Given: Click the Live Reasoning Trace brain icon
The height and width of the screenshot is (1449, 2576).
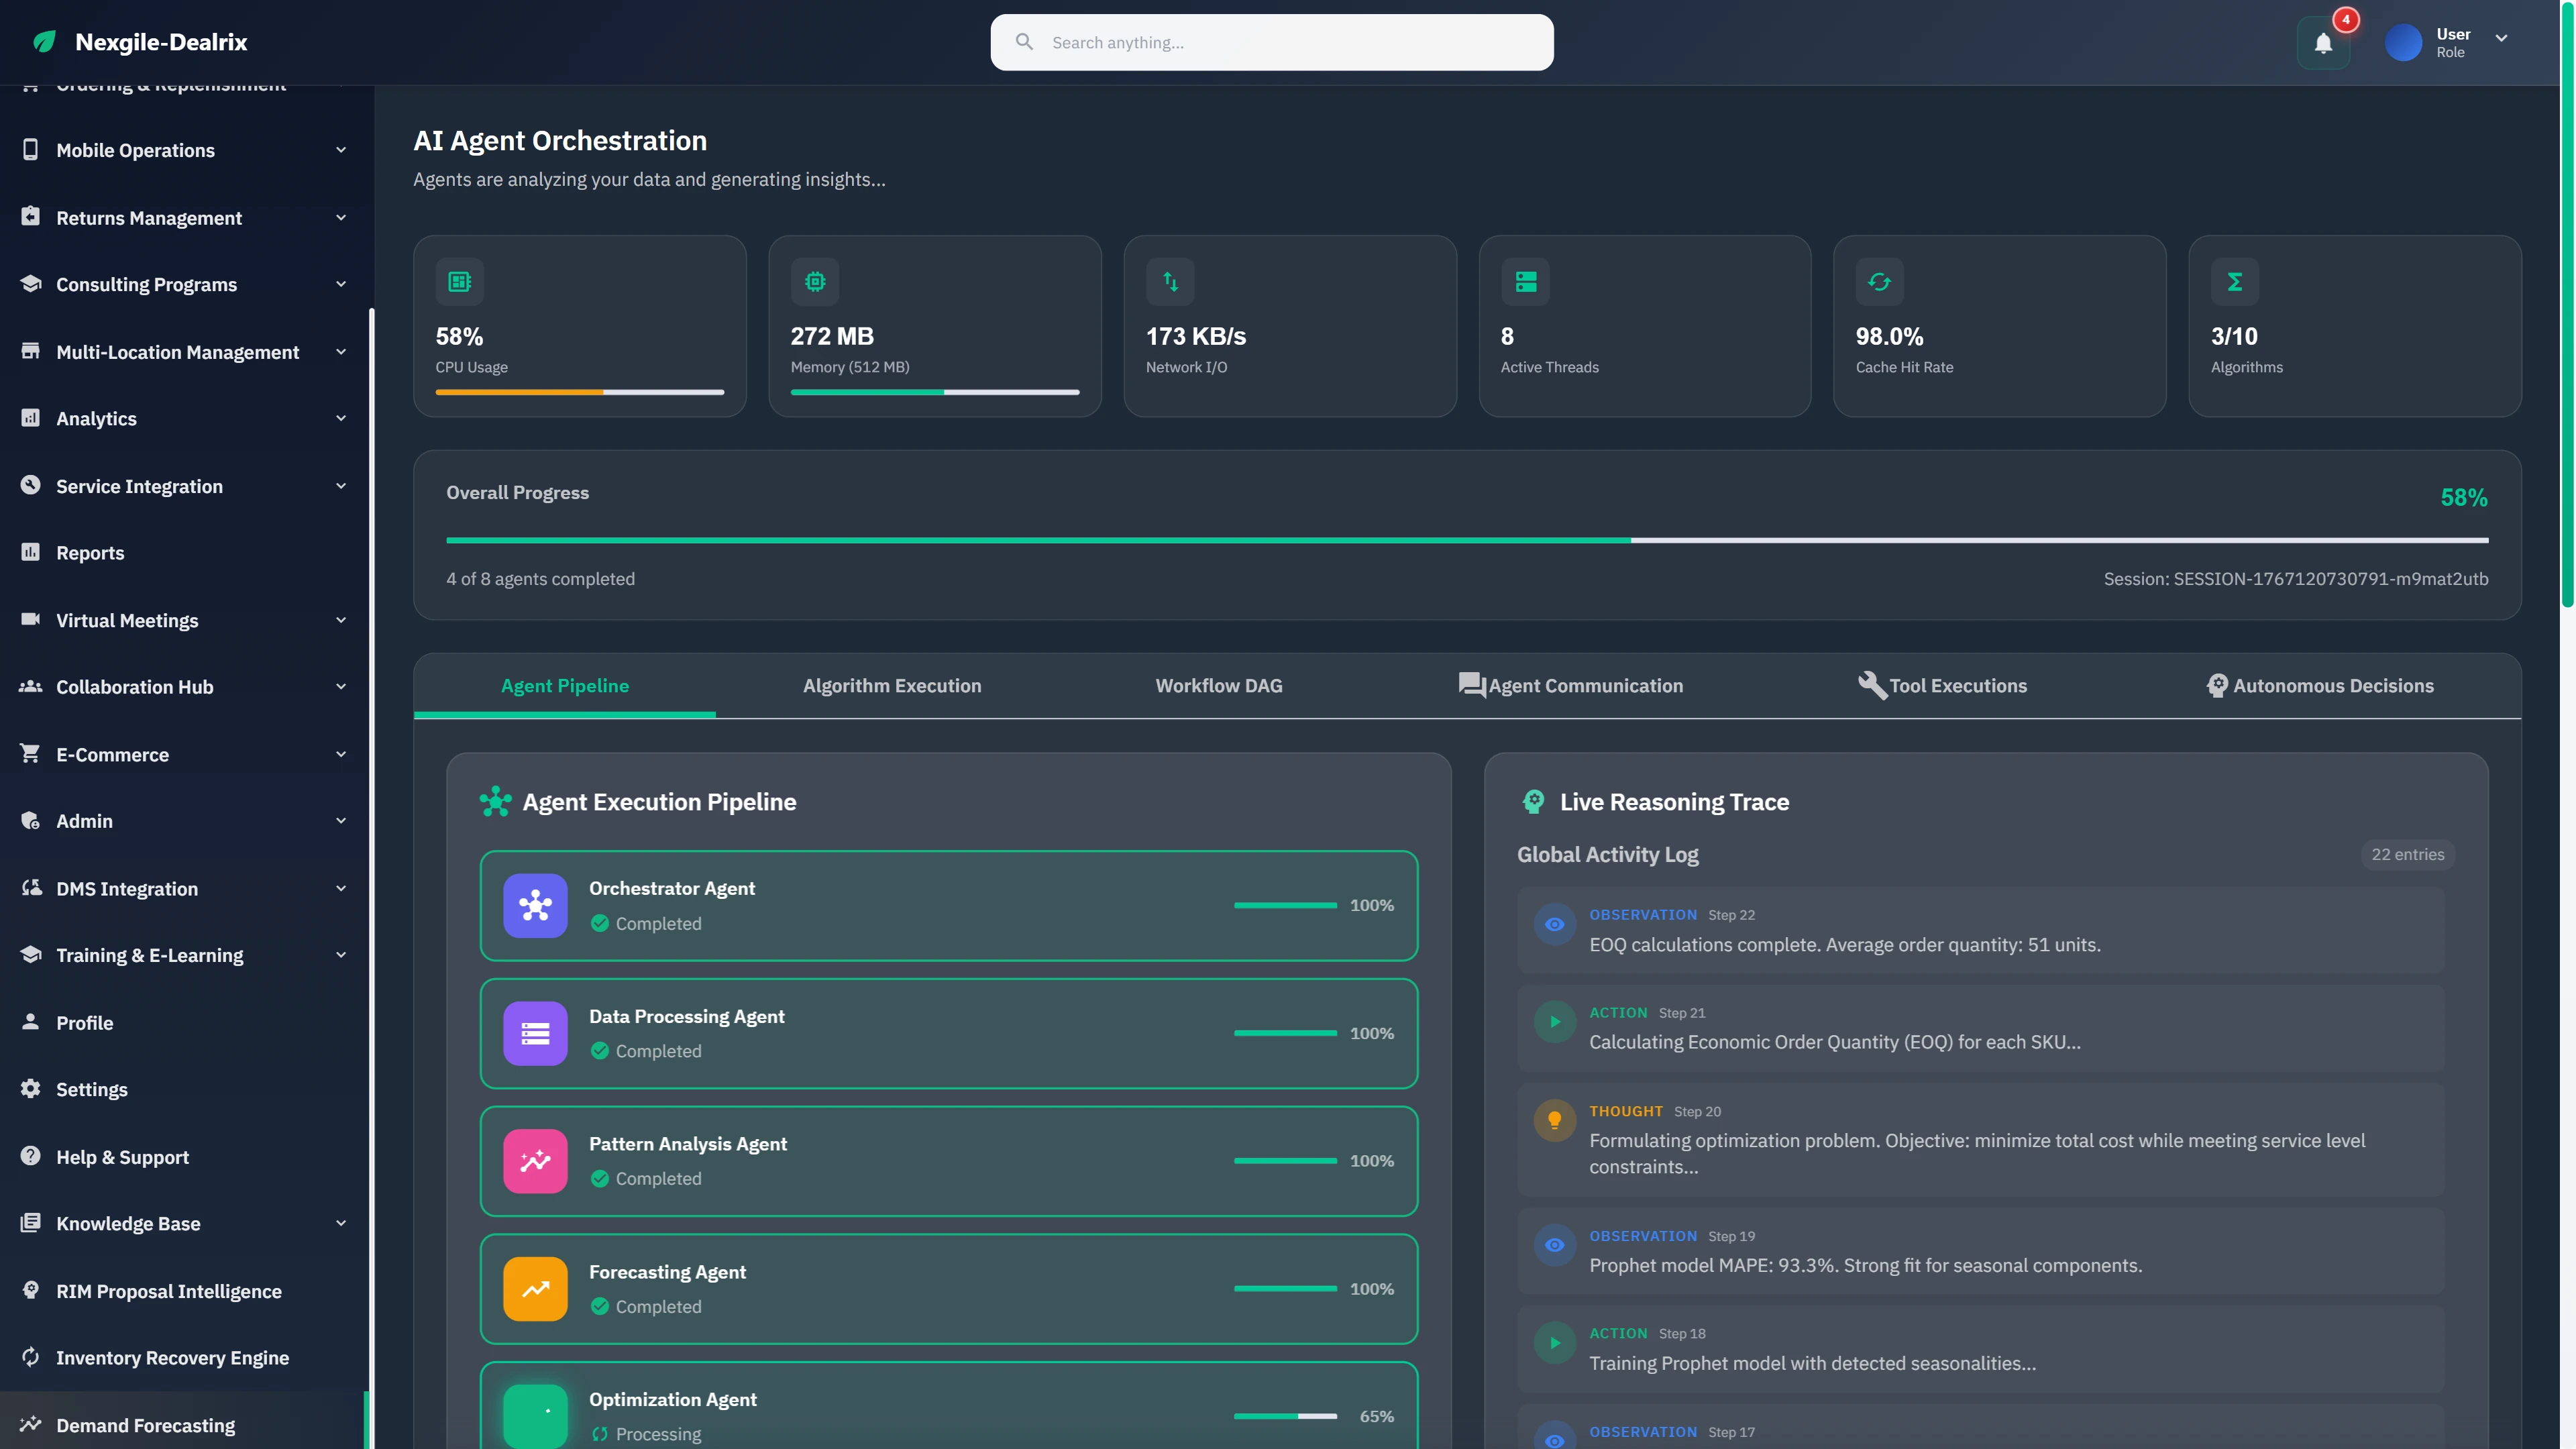Looking at the screenshot, I should tap(1533, 801).
